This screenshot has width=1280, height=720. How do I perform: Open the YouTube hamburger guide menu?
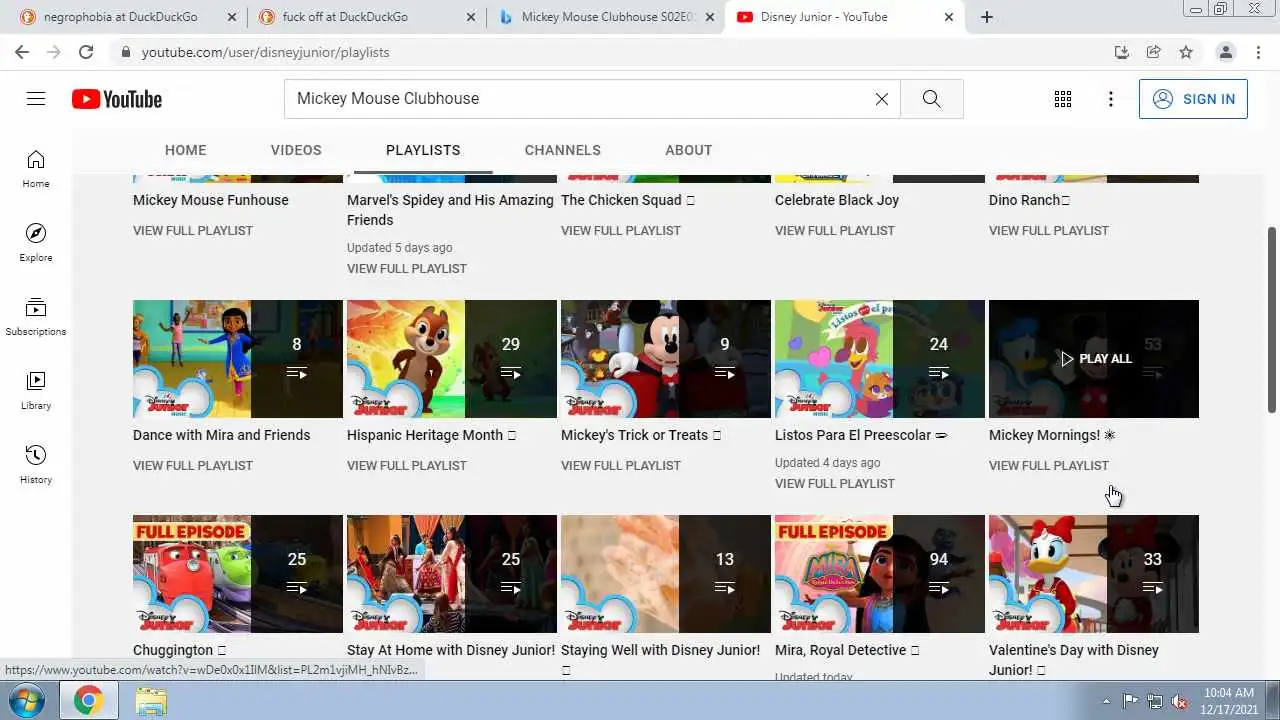36,98
